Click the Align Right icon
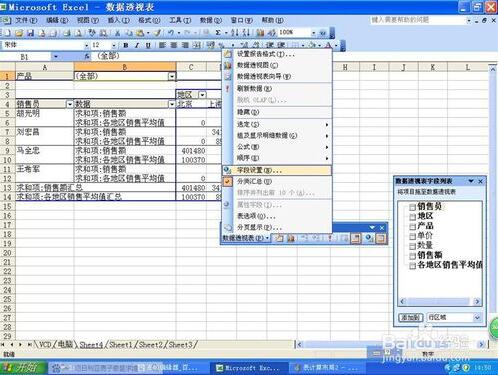498x375 pixels. coord(185,45)
